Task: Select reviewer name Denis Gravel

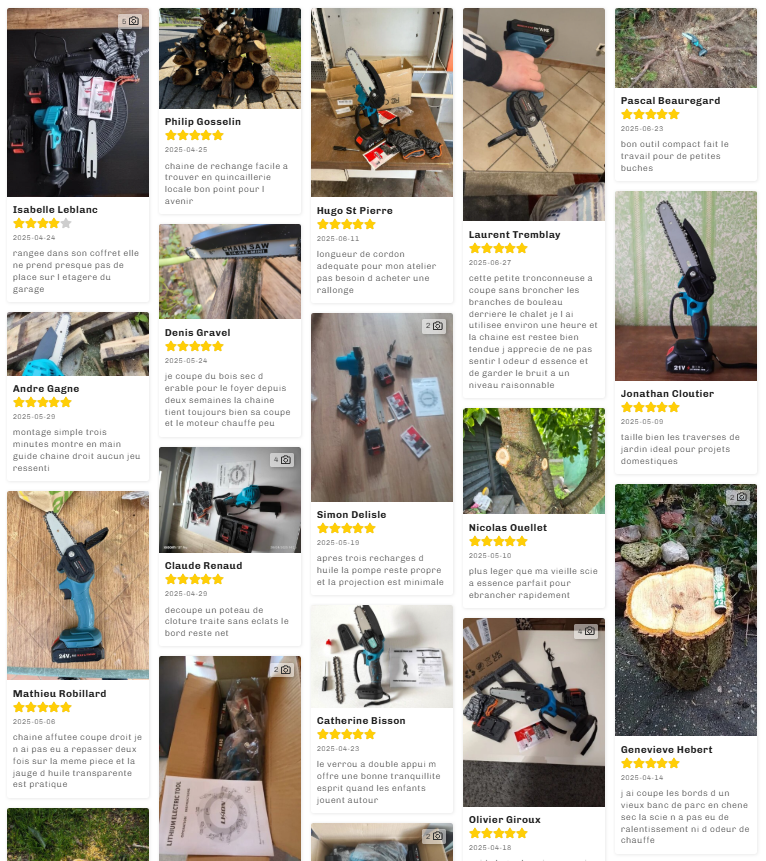Action: pyautogui.click(x=198, y=333)
